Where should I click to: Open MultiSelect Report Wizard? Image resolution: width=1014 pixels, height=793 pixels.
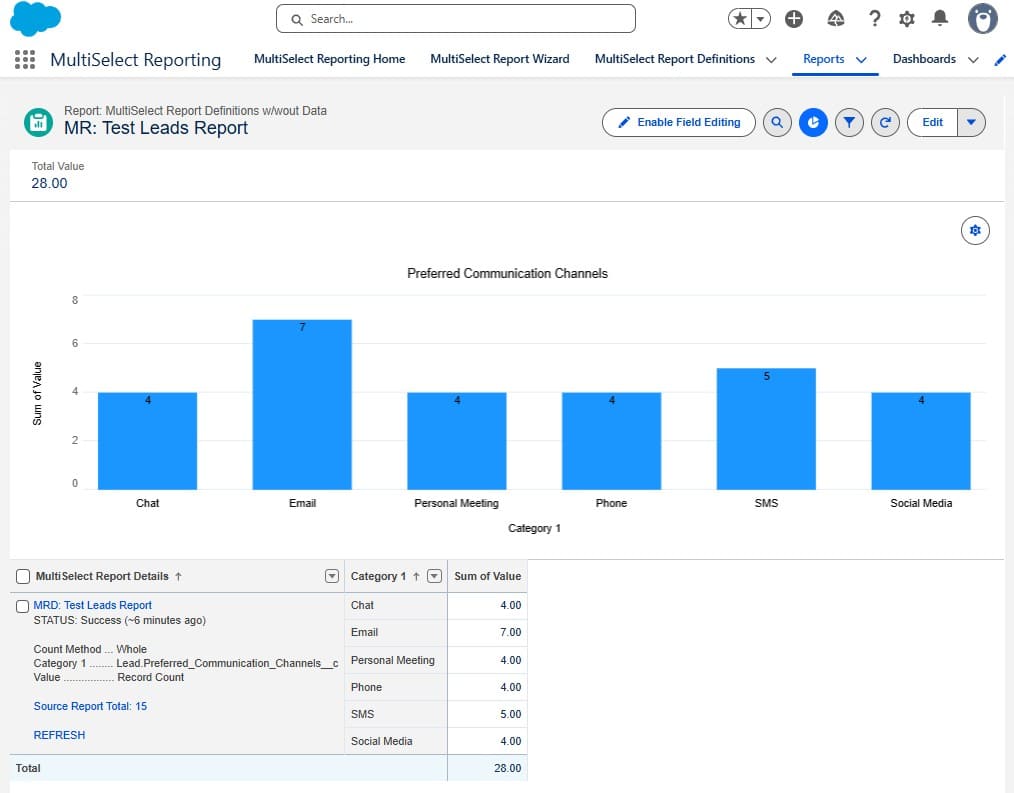500,59
